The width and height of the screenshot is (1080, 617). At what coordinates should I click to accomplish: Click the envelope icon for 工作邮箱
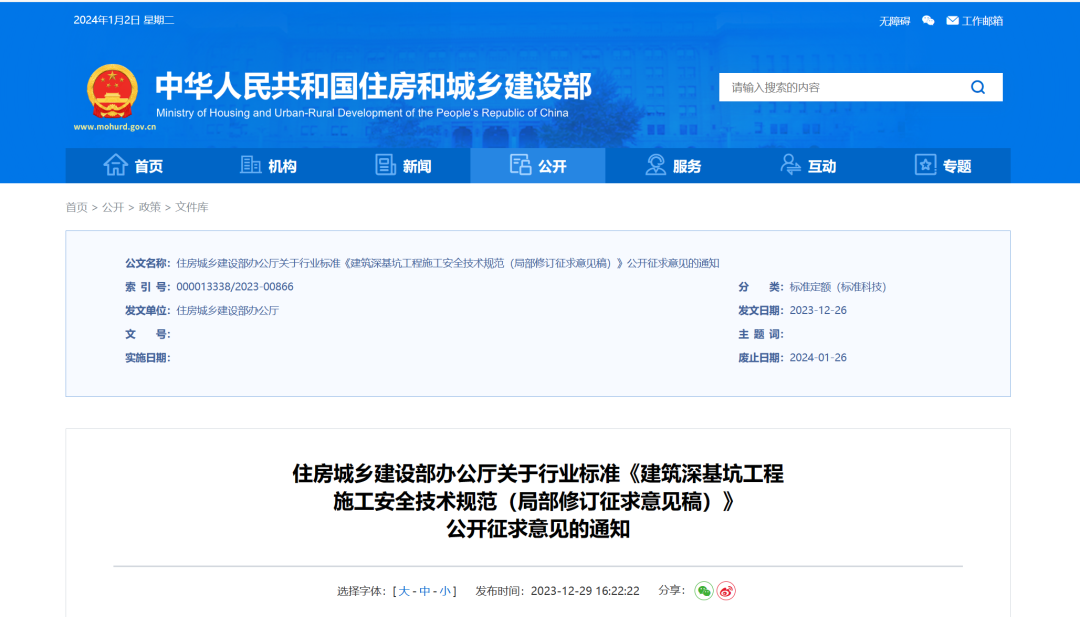coord(952,21)
